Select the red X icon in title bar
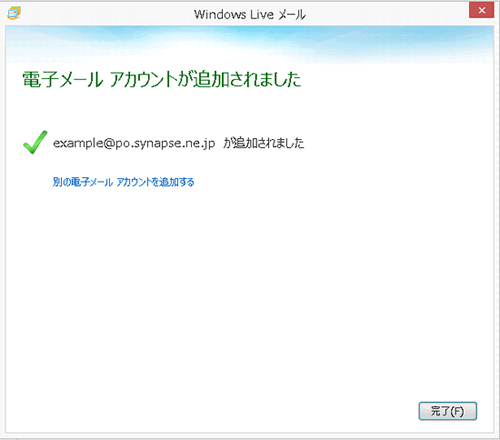The image size is (500, 440). pos(481,10)
